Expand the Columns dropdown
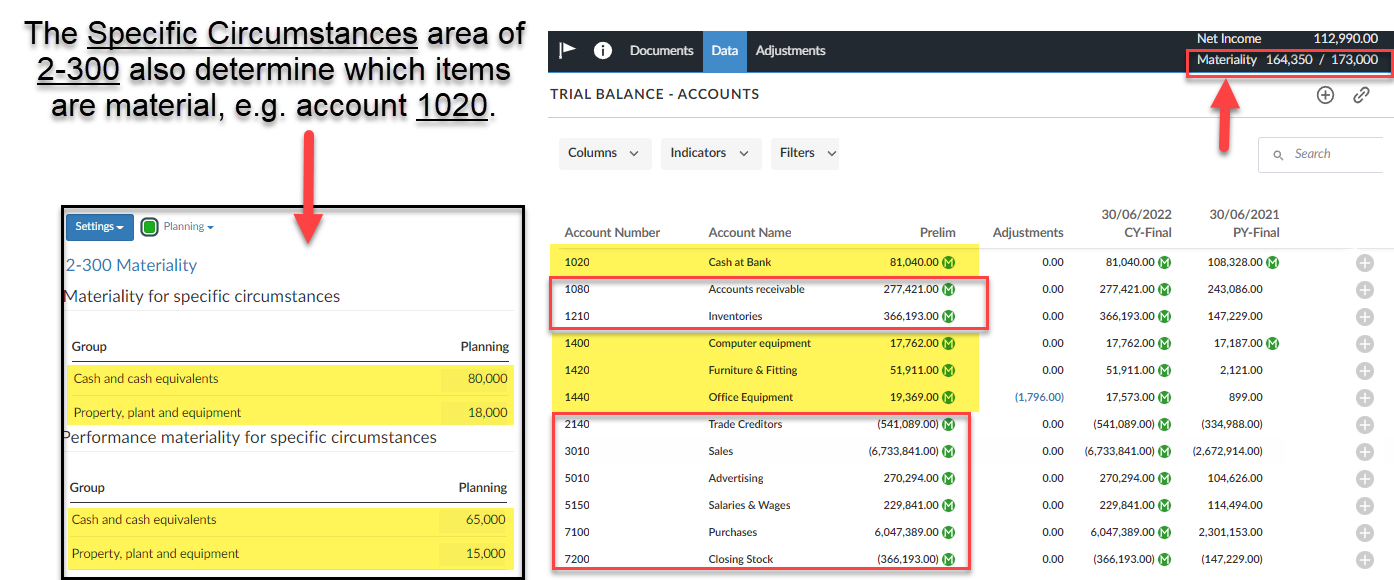1394x580 pixels. [604, 153]
